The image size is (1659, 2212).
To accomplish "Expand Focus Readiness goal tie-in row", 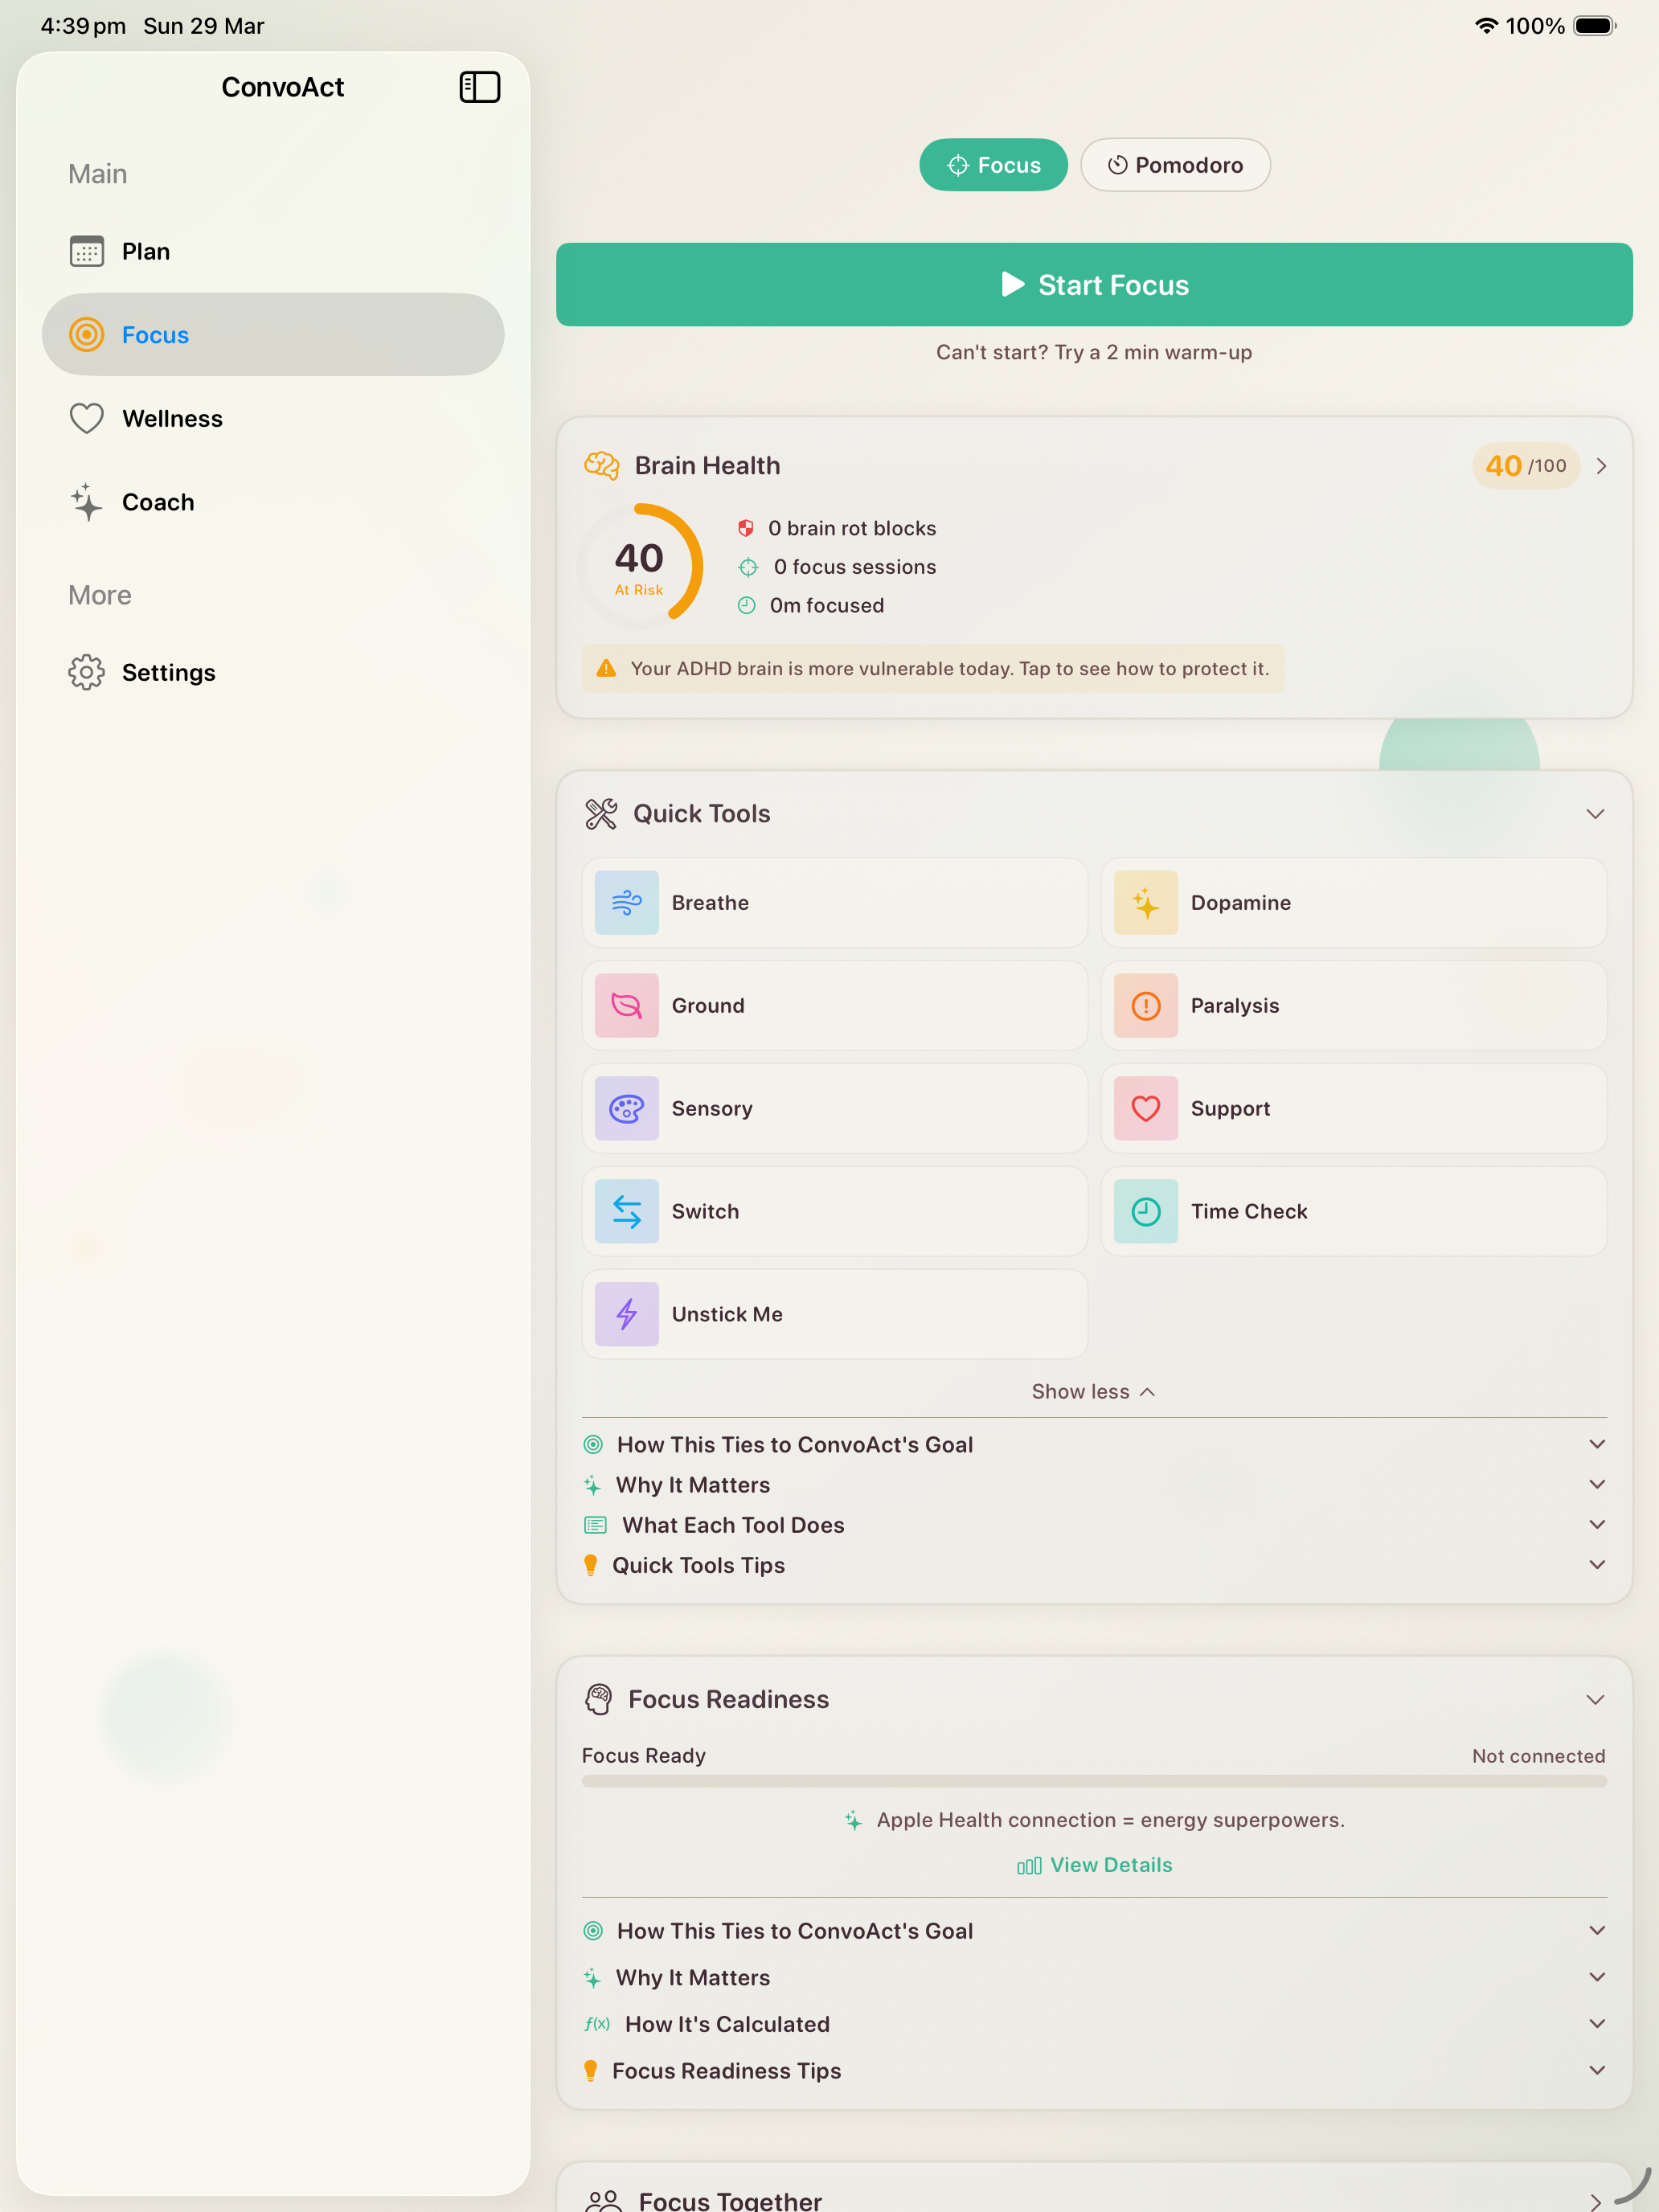I will (x=1094, y=1931).
